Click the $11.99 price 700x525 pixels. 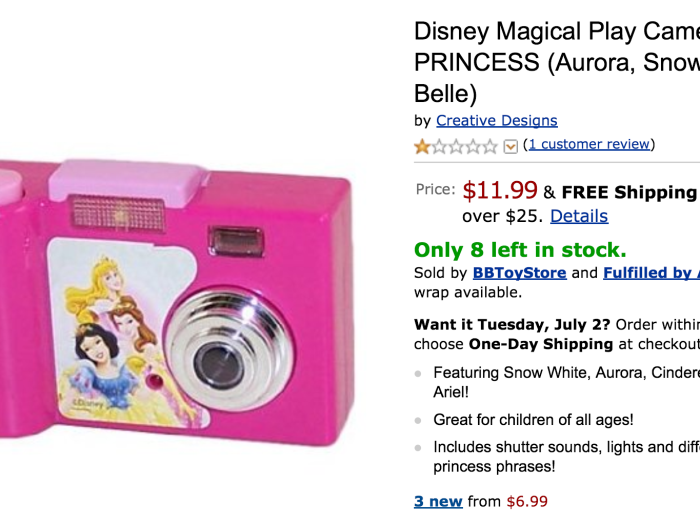[x=500, y=191]
